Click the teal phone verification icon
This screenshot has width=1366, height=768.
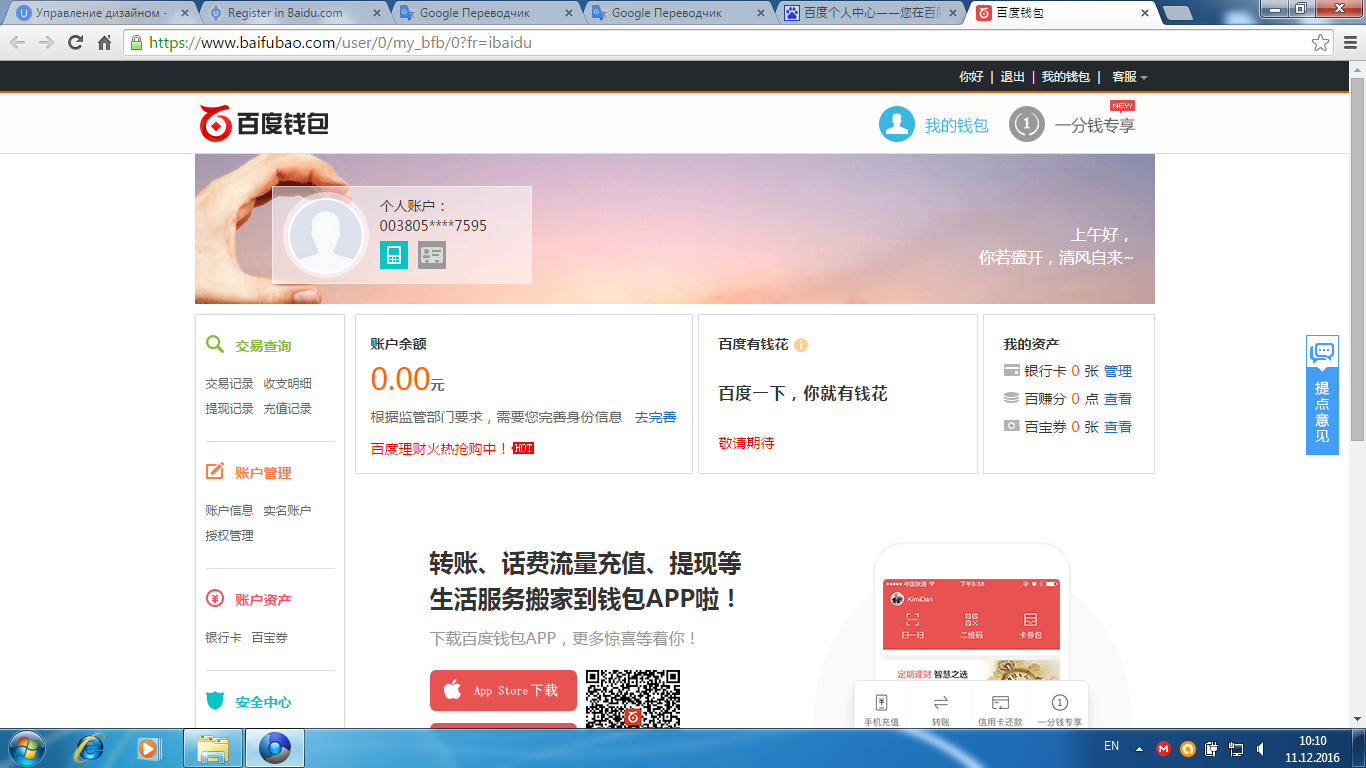[394, 255]
